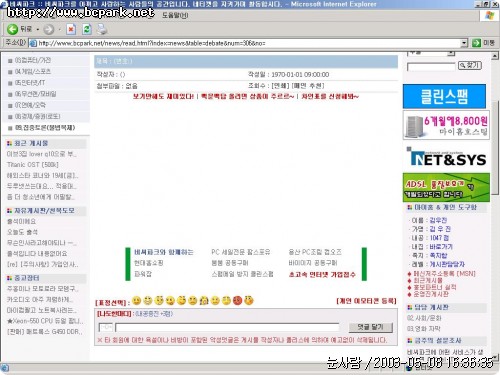
Task: Open the '6개월에 8,800원' hosting banner
Action: click(x=446, y=125)
